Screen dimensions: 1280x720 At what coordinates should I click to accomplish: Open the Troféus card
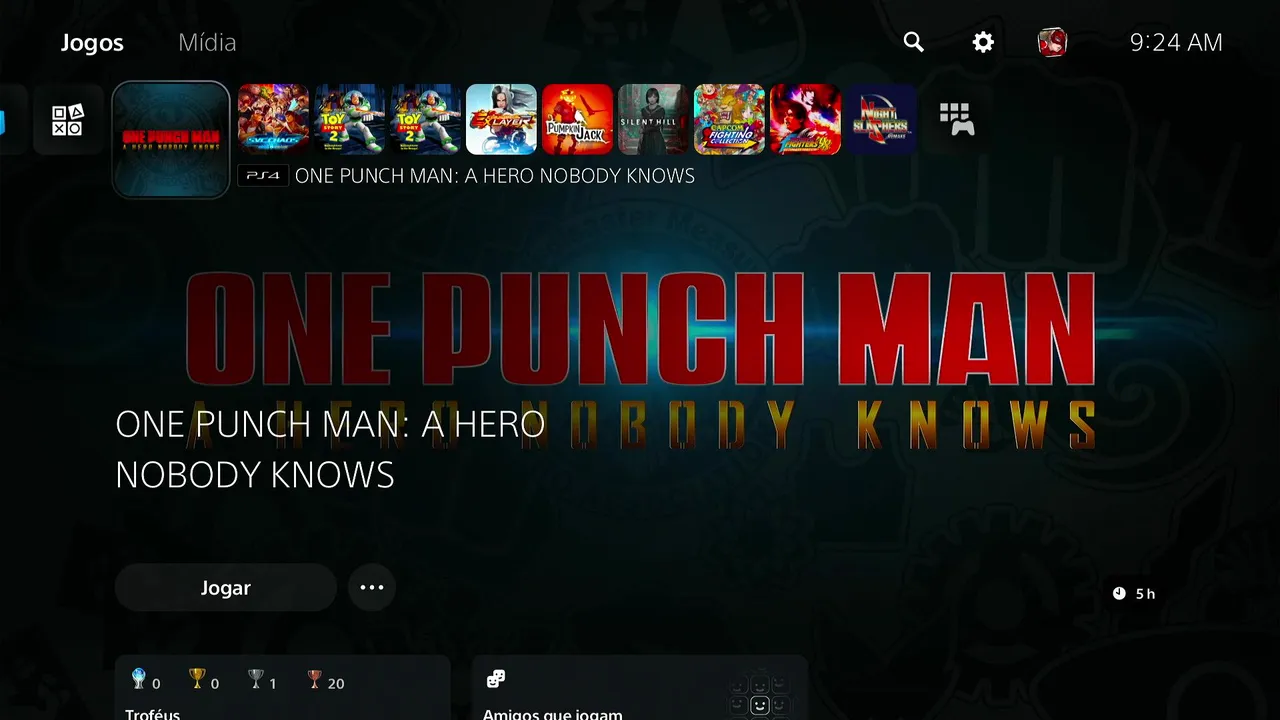[283, 688]
